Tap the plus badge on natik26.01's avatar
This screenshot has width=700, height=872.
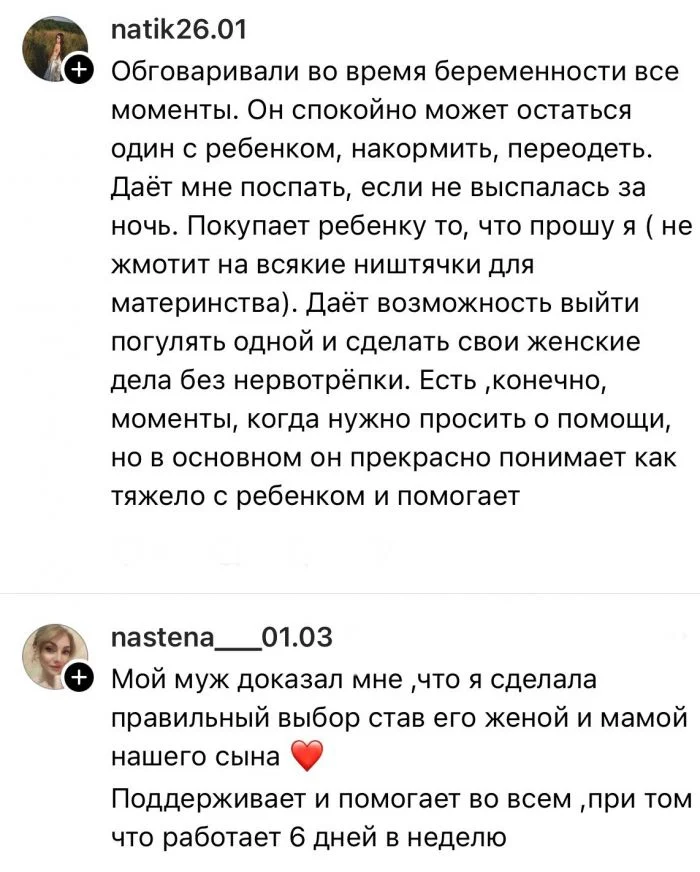click(x=78, y=69)
